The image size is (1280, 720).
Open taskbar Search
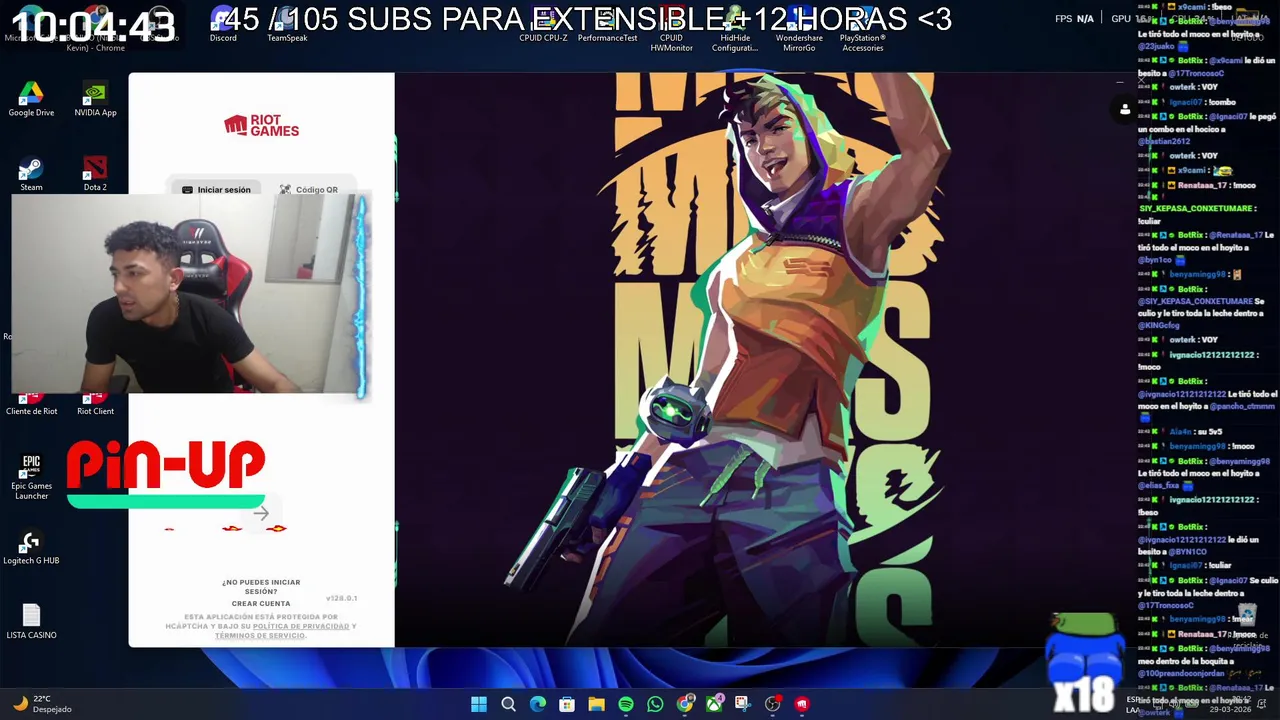coord(508,704)
